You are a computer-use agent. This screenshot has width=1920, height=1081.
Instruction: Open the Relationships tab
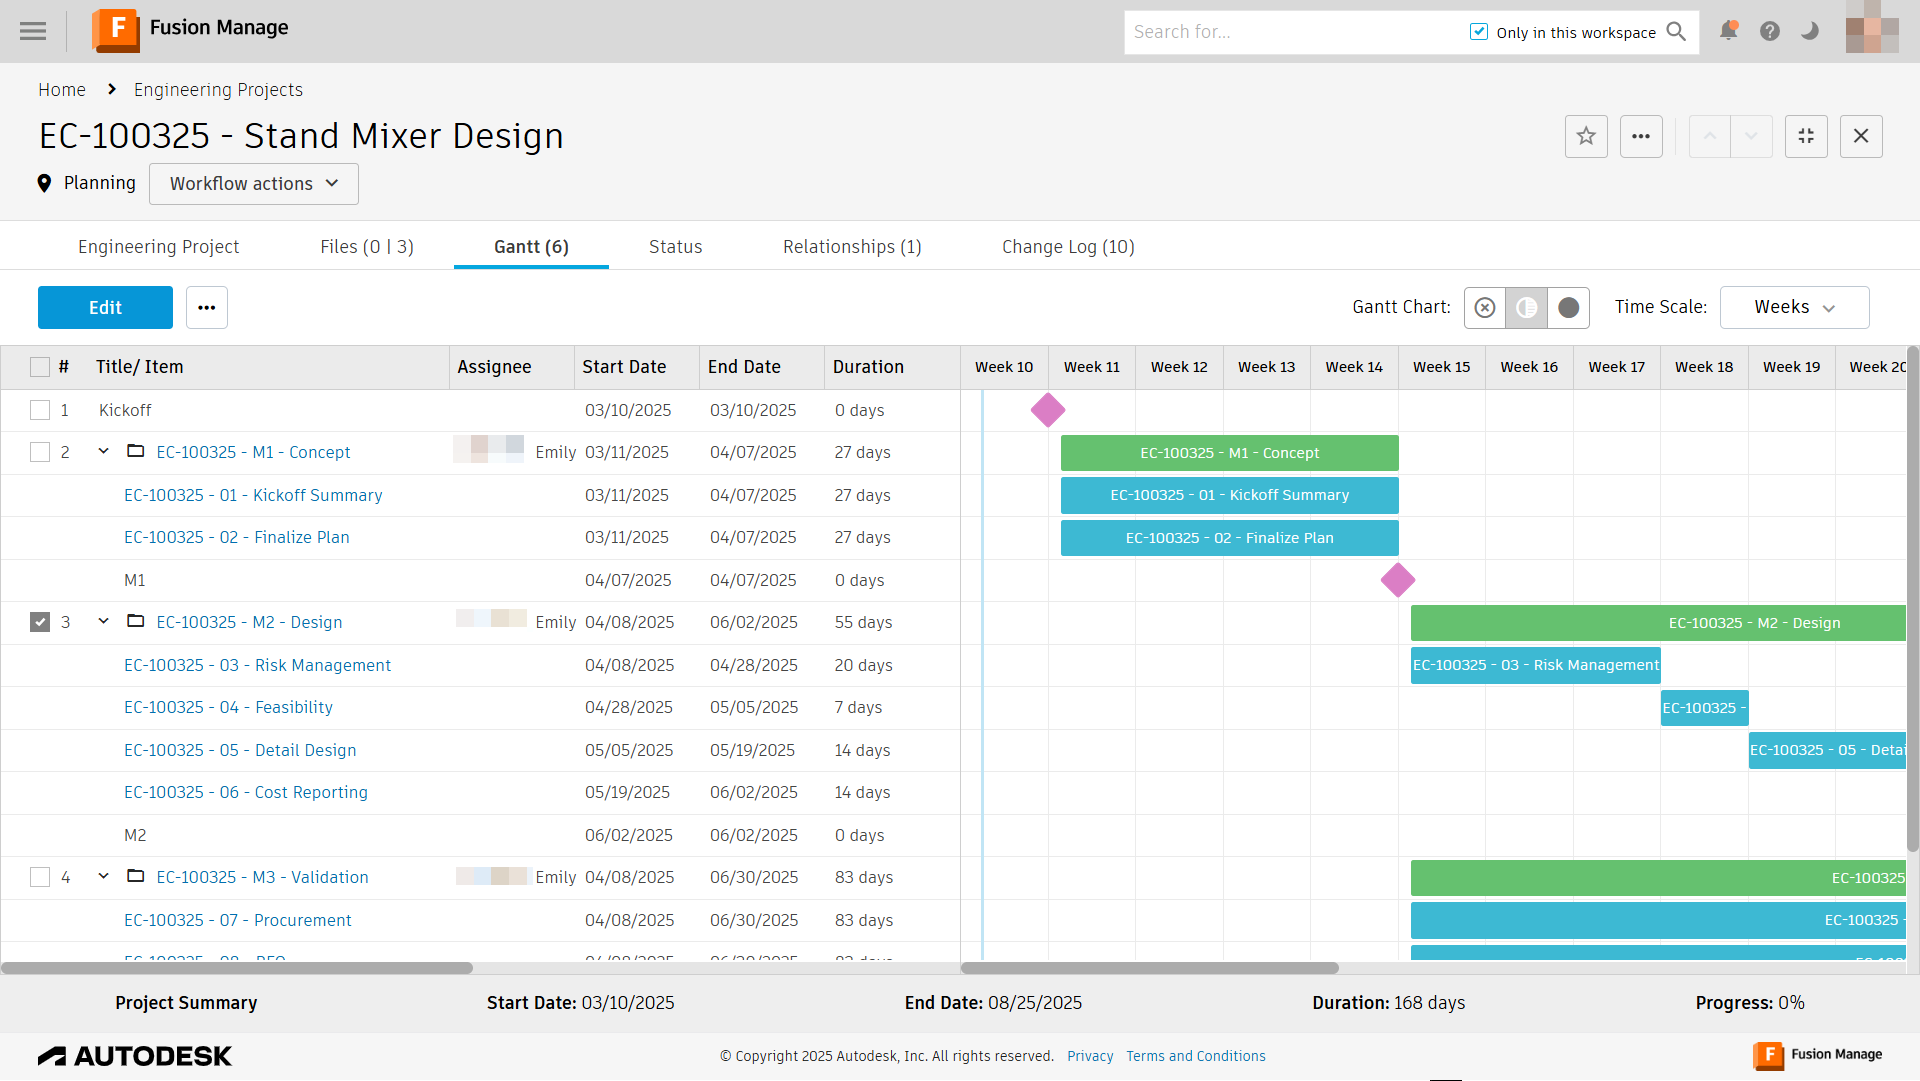(x=852, y=247)
